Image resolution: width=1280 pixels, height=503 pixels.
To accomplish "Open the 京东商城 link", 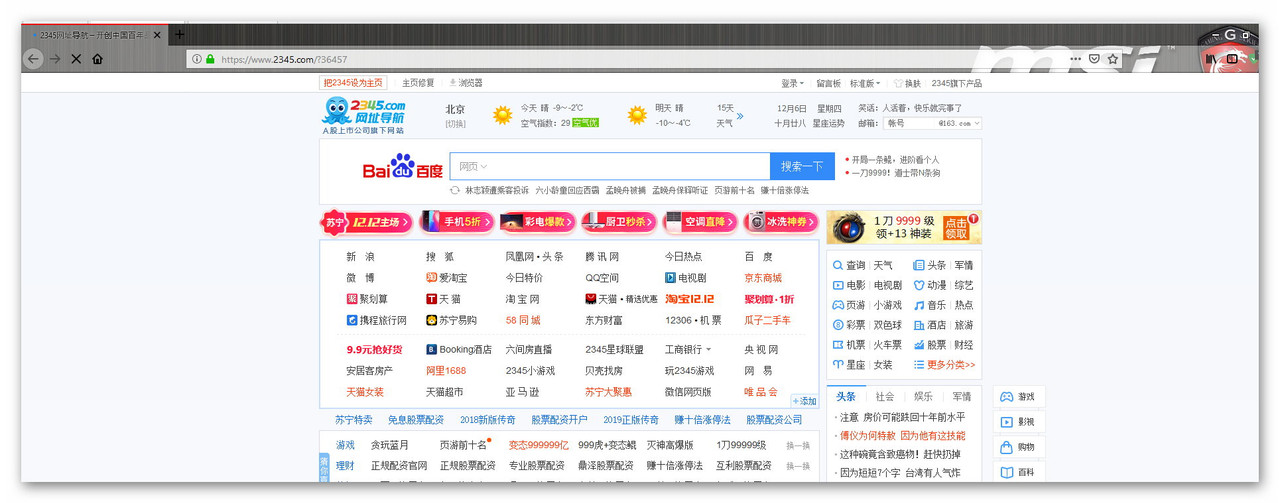I will (x=763, y=278).
